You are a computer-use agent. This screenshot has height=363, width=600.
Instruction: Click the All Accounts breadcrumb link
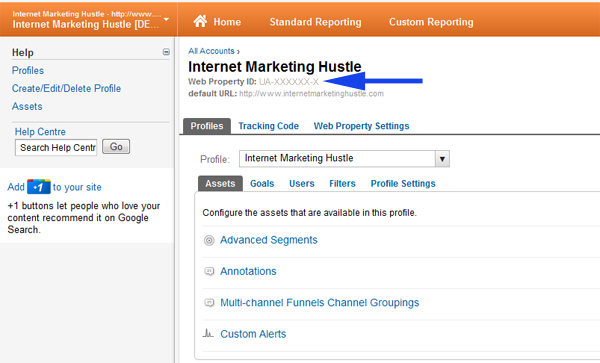click(x=211, y=51)
